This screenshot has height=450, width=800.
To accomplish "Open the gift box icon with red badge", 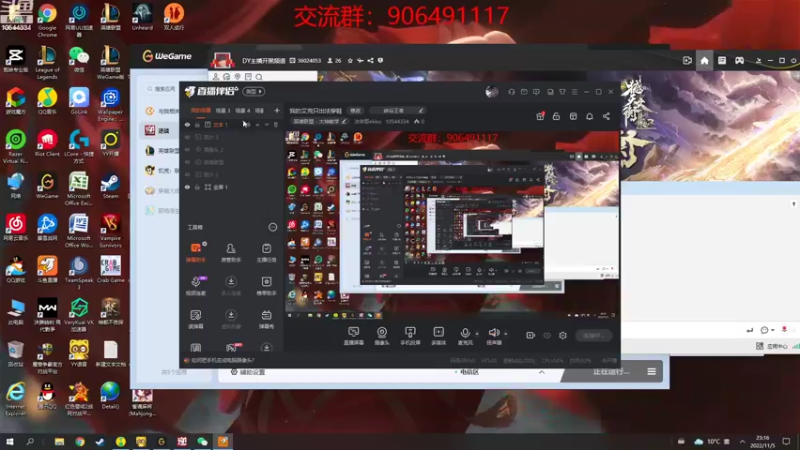I will pyautogui.click(x=540, y=116).
